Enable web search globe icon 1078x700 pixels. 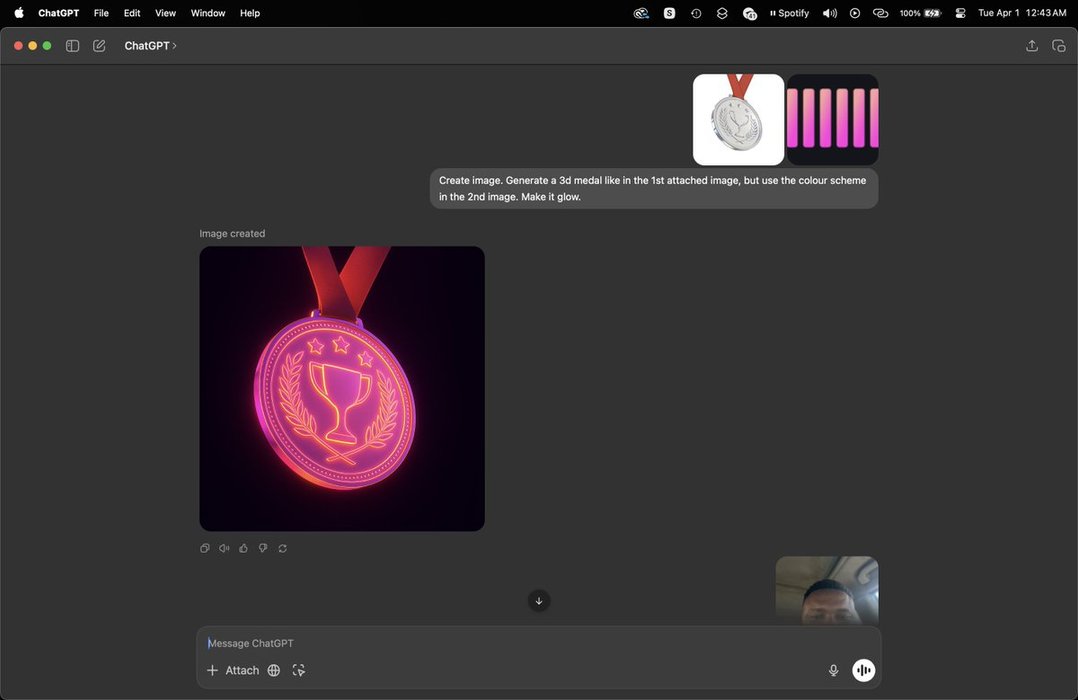pos(274,670)
